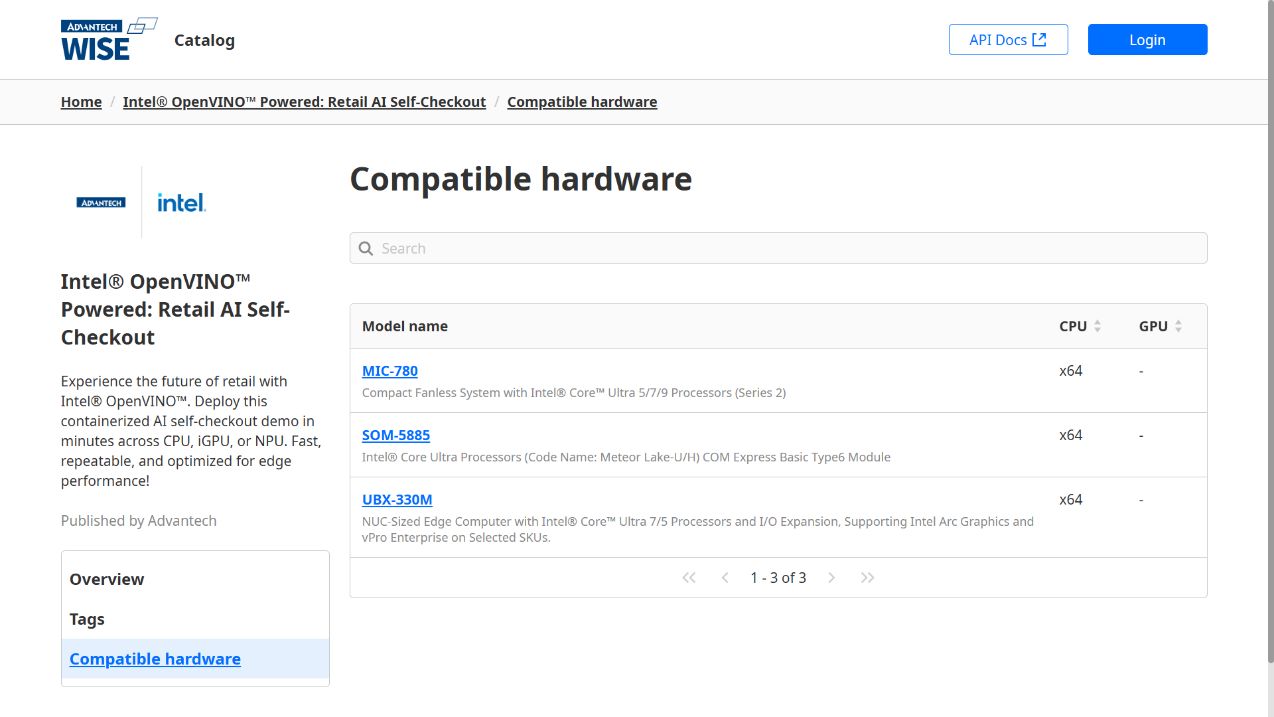This screenshot has width=1274, height=717.
Task: Go to next page of results
Action: [x=831, y=578]
